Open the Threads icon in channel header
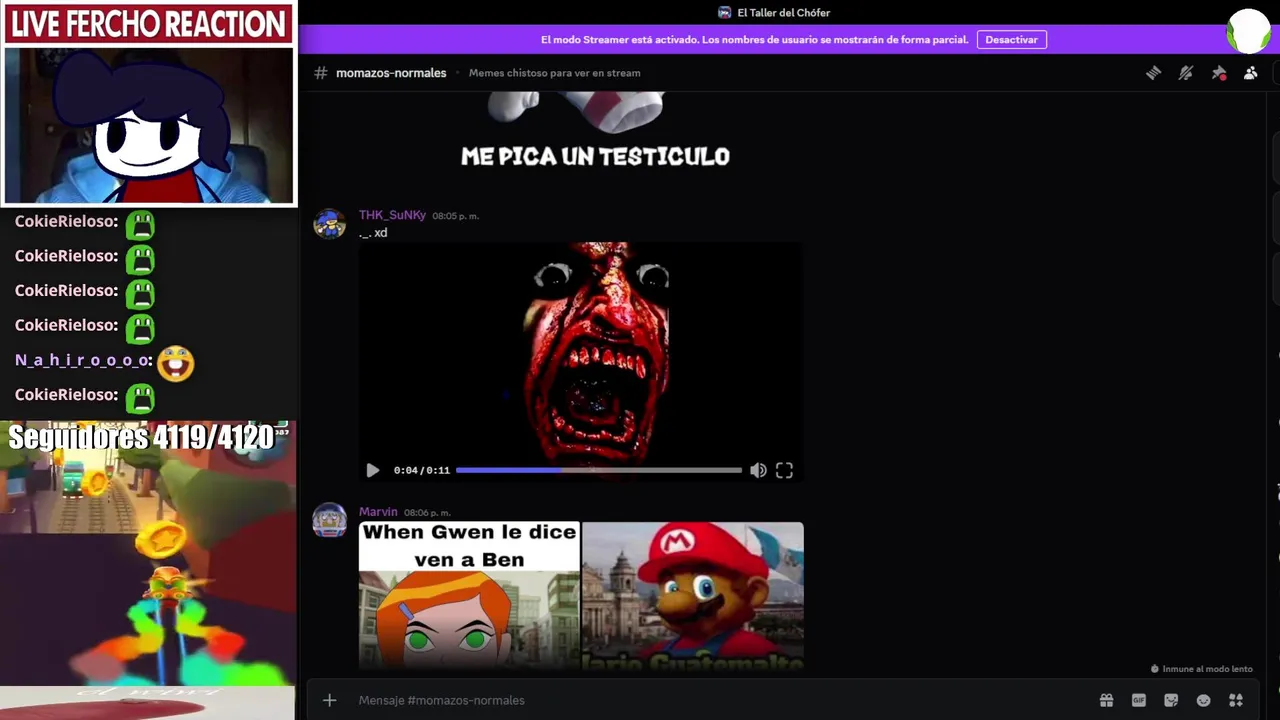The height and width of the screenshot is (720, 1280). pos(1153,73)
